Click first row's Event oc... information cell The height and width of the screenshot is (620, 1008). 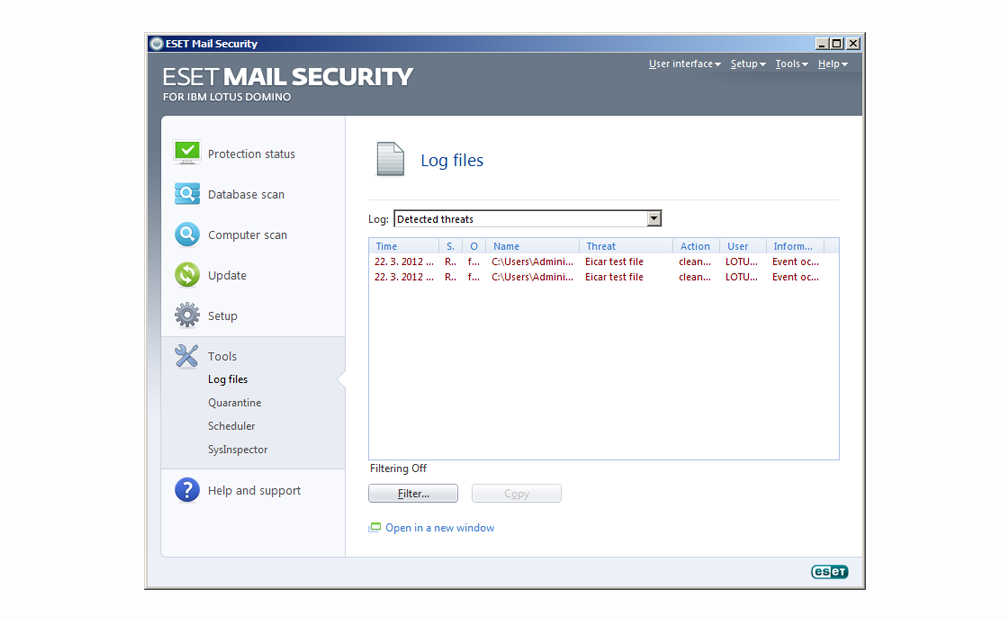(x=795, y=262)
